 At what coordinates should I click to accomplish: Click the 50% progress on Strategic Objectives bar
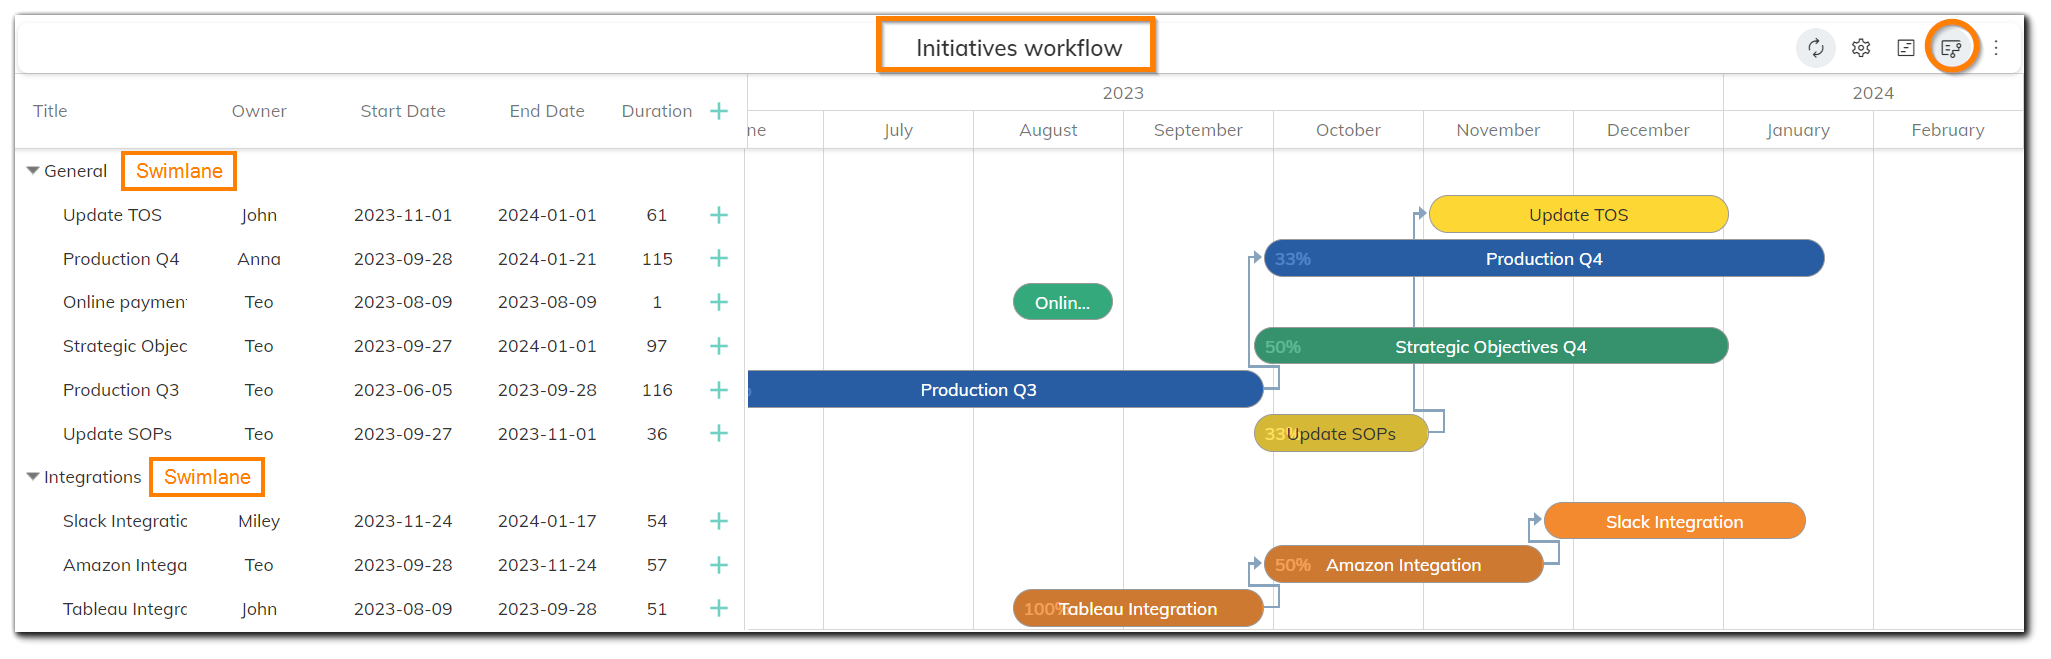point(1282,347)
